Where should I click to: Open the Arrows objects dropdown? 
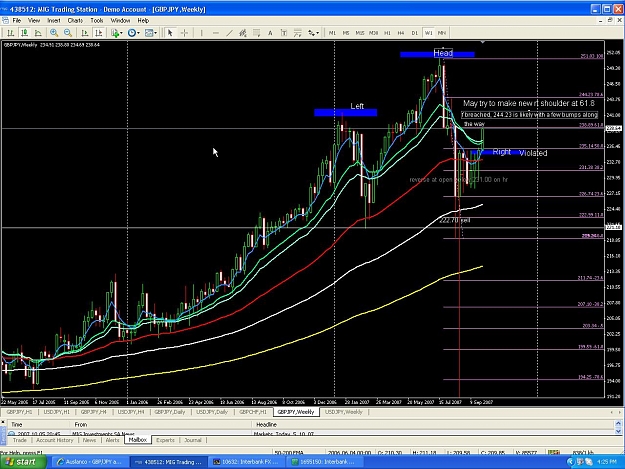tap(313, 33)
